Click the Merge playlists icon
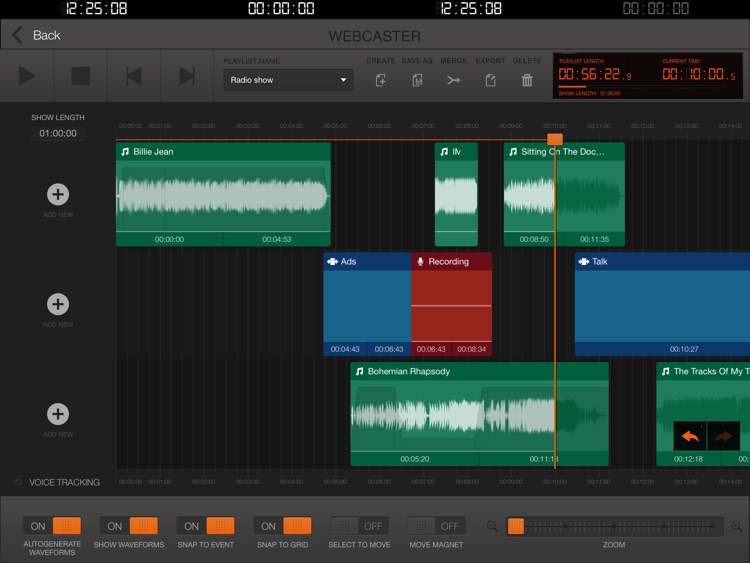The image size is (750, 563). point(453,80)
